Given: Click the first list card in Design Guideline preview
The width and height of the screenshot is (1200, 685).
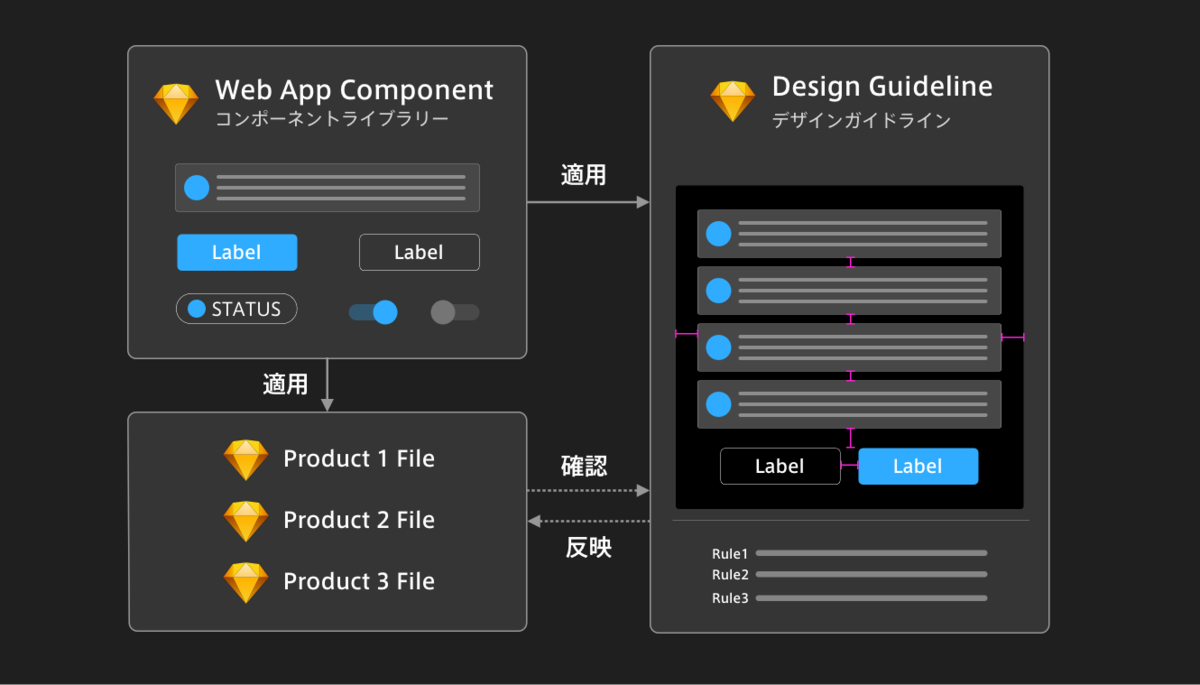Looking at the screenshot, I should pos(849,234).
